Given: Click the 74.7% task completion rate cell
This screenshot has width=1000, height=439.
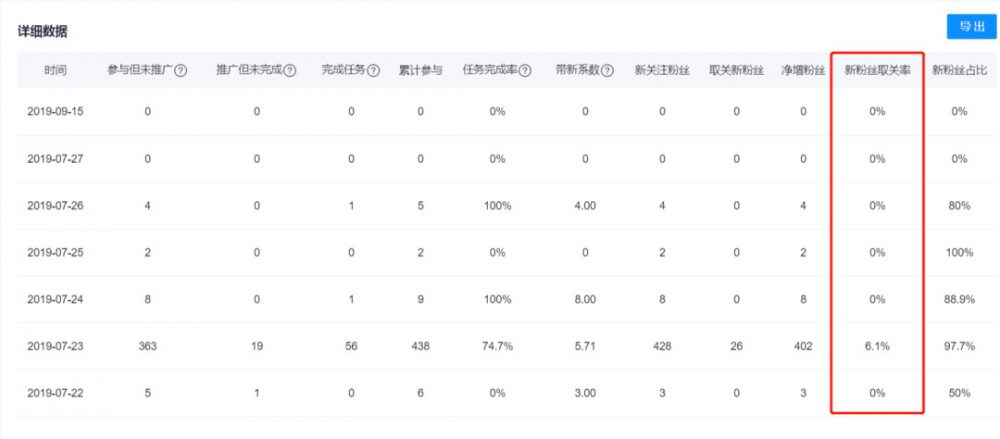Looking at the screenshot, I should pos(497,346).
